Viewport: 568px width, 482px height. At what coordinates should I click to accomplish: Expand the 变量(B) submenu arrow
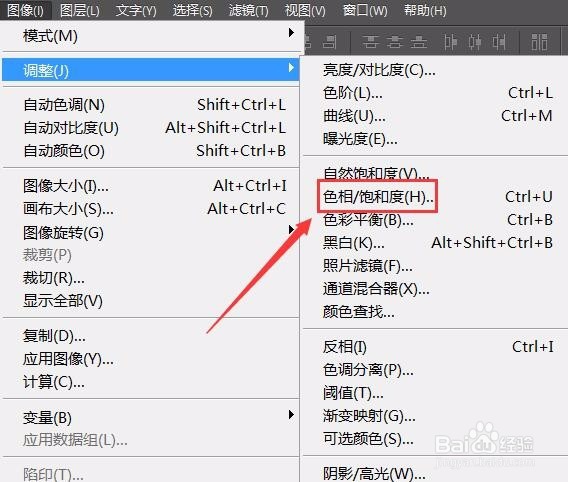(291, 414)
